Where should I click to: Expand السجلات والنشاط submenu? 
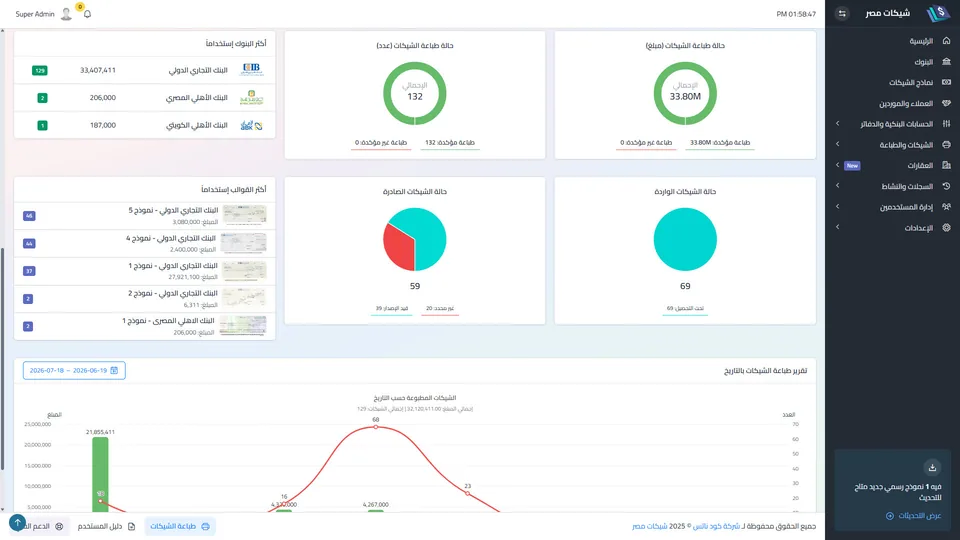[x=838, y=186]
